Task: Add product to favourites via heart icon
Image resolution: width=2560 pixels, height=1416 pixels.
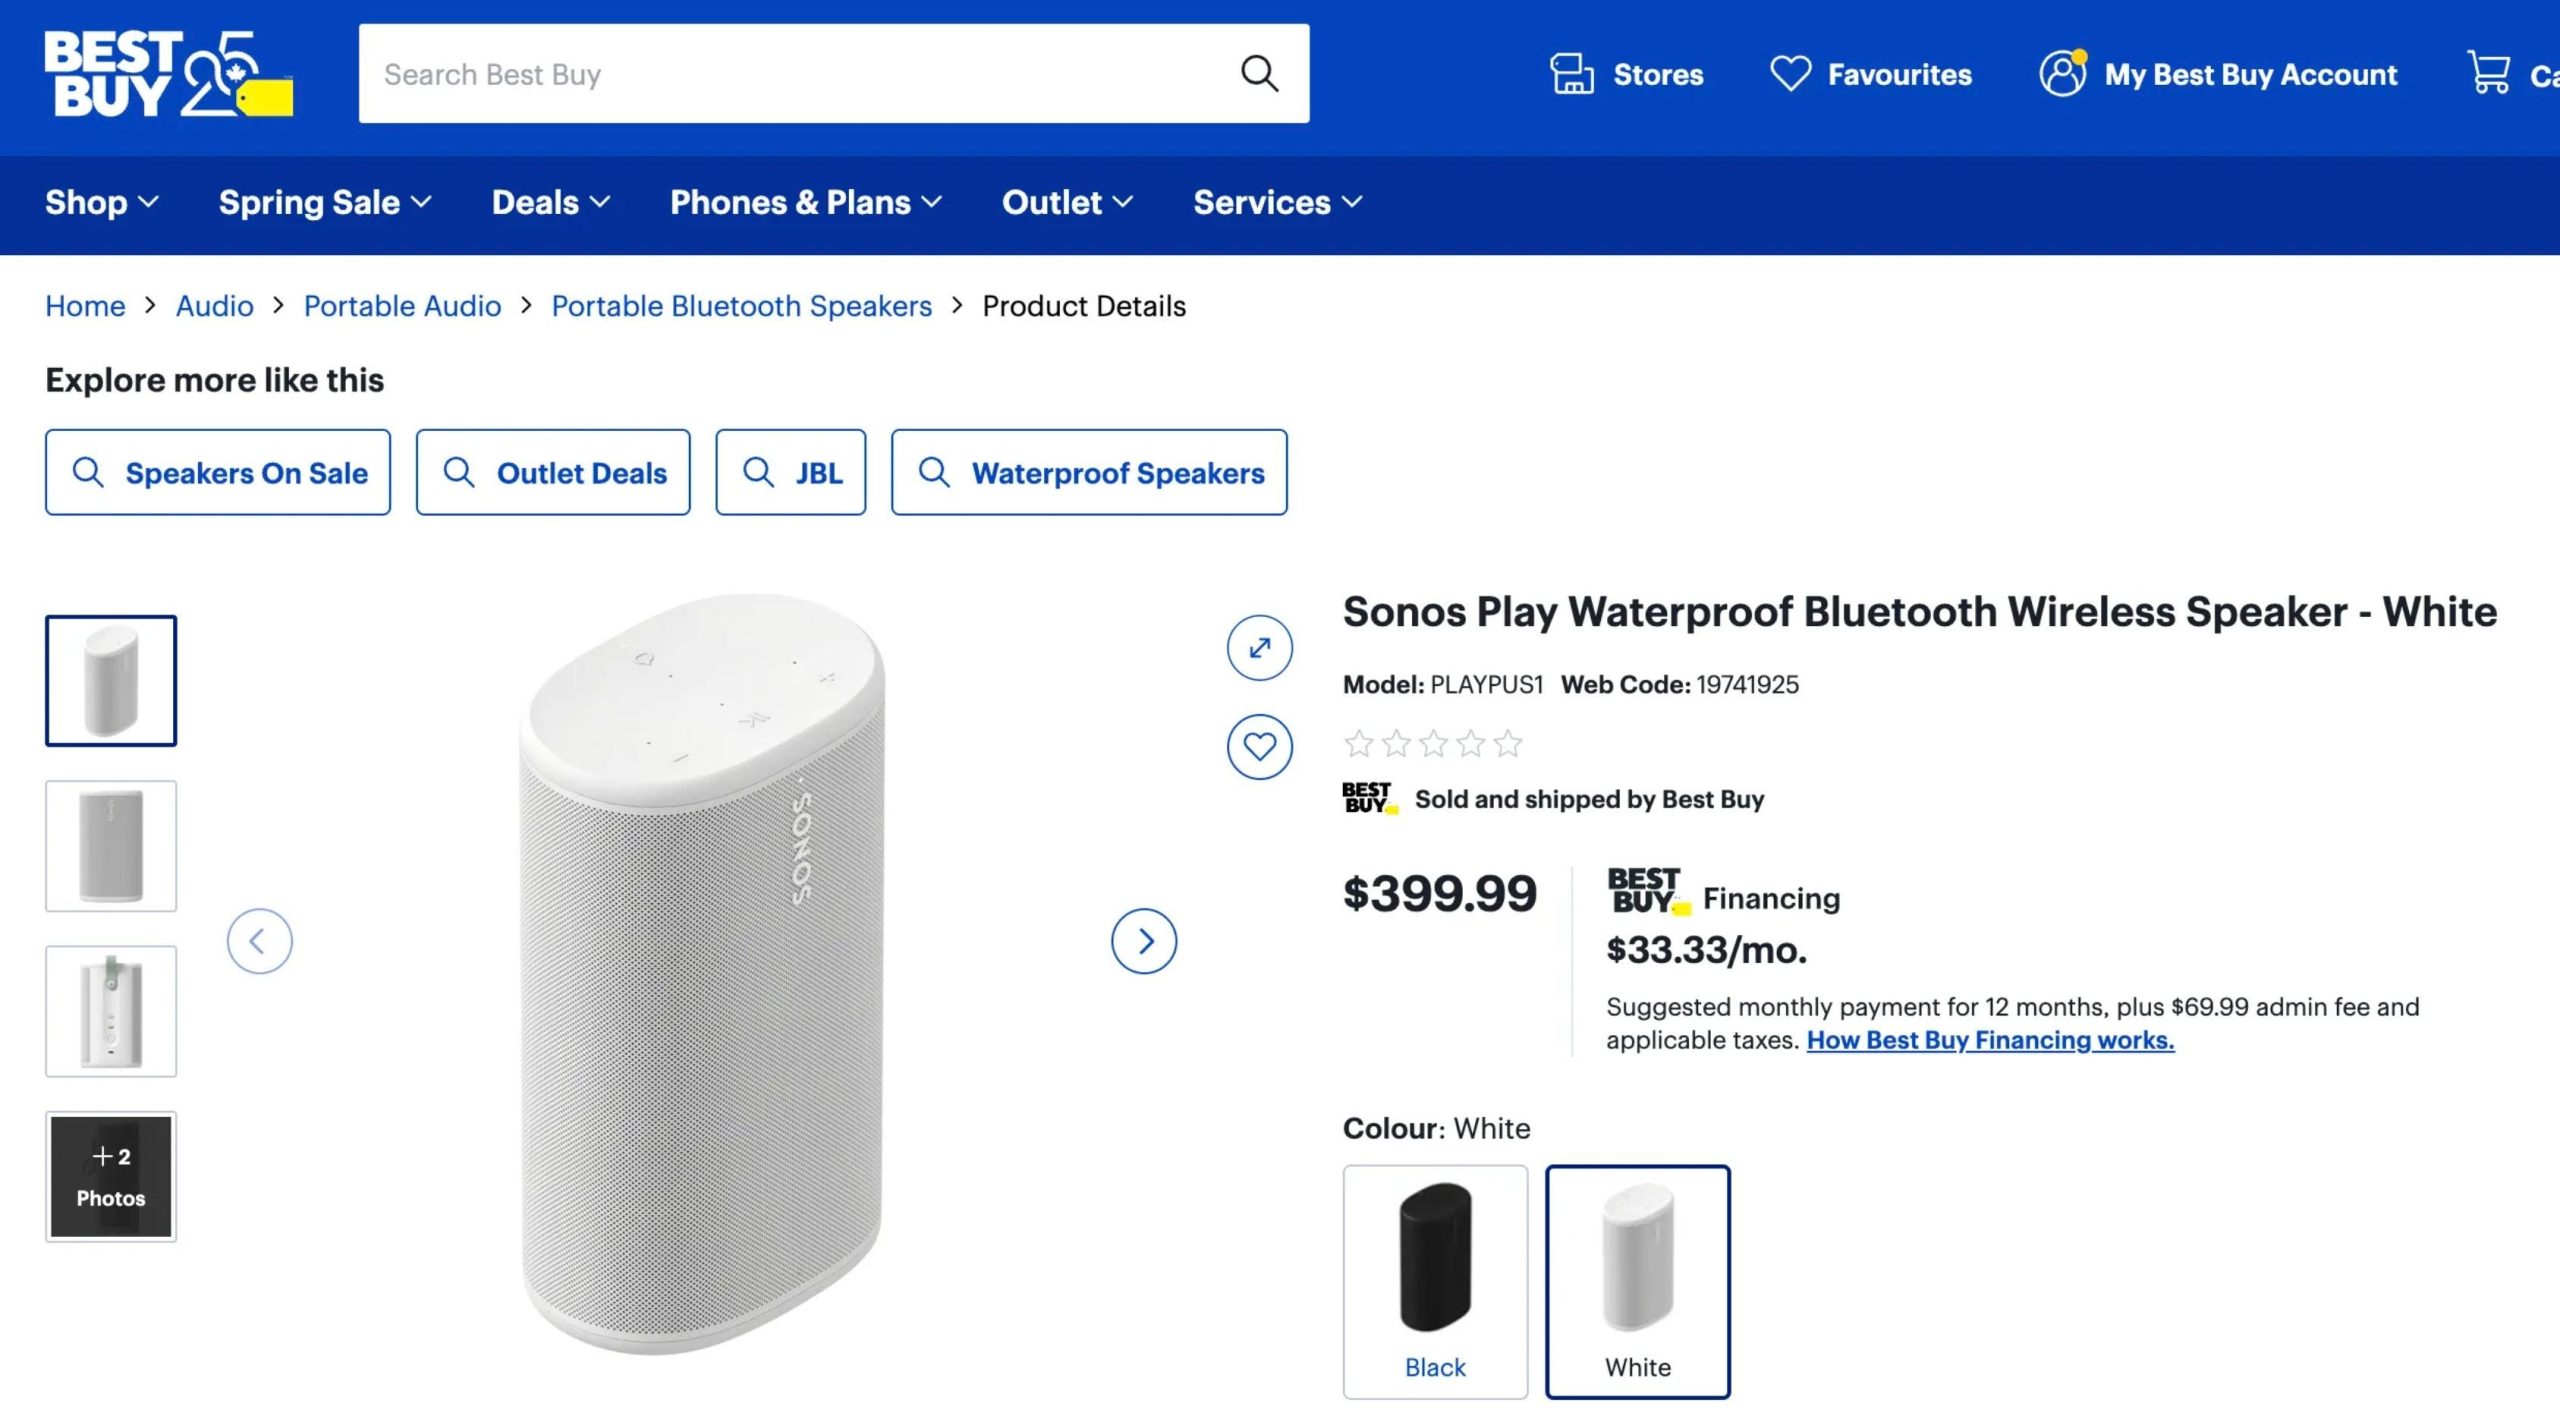Action: tap(1260, 745)
